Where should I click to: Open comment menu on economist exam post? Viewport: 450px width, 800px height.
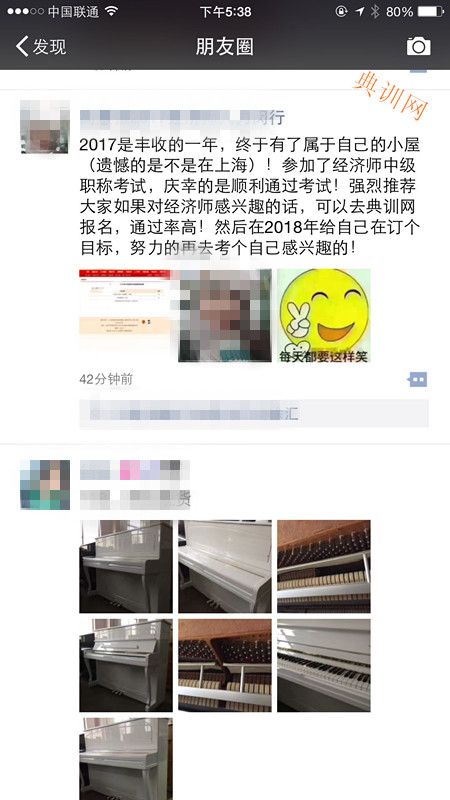[417, 380]
